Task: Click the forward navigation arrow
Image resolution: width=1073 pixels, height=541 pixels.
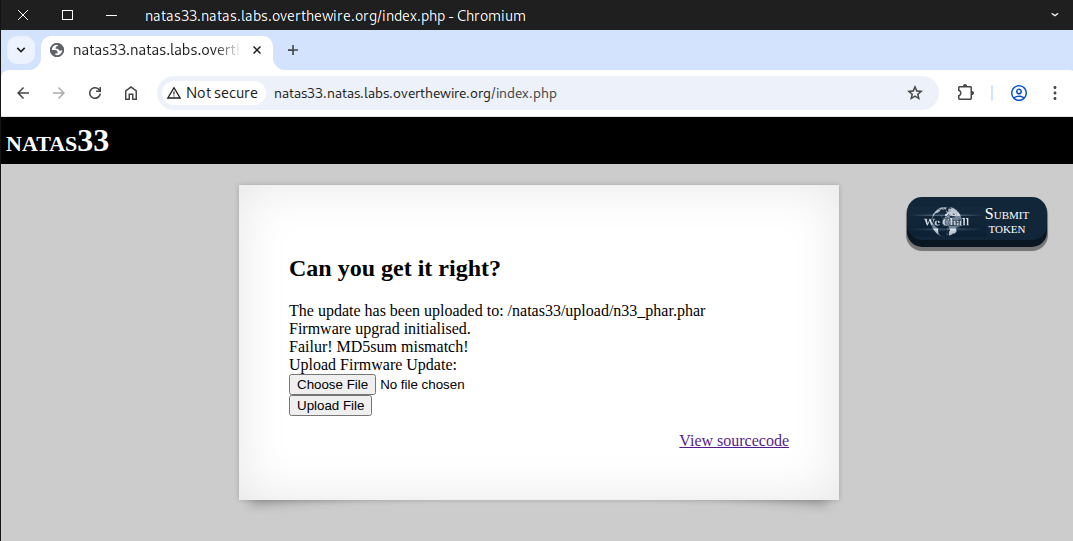Action: [x=59, y=93]
